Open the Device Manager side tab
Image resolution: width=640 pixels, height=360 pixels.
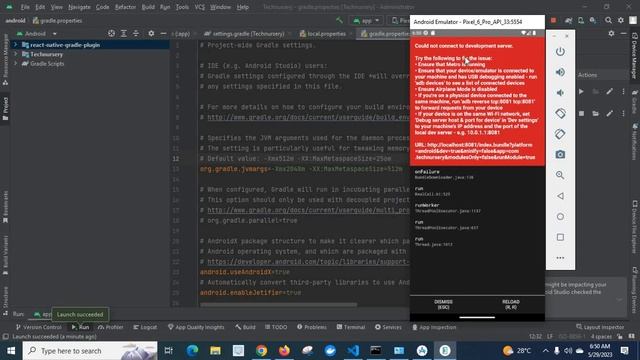point(635,56)
